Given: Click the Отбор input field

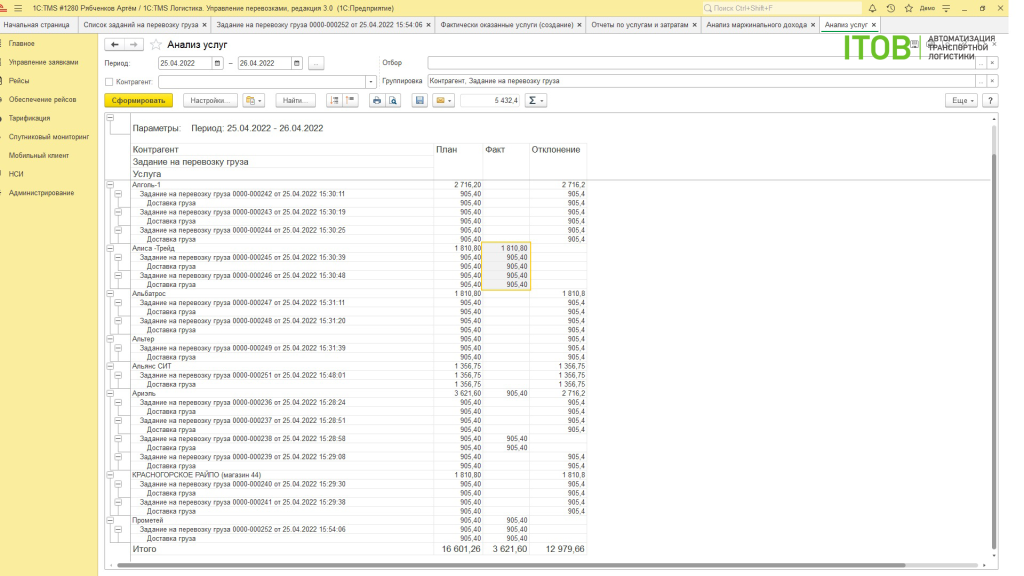Looking at the screenshot, I should click(701, 63).
